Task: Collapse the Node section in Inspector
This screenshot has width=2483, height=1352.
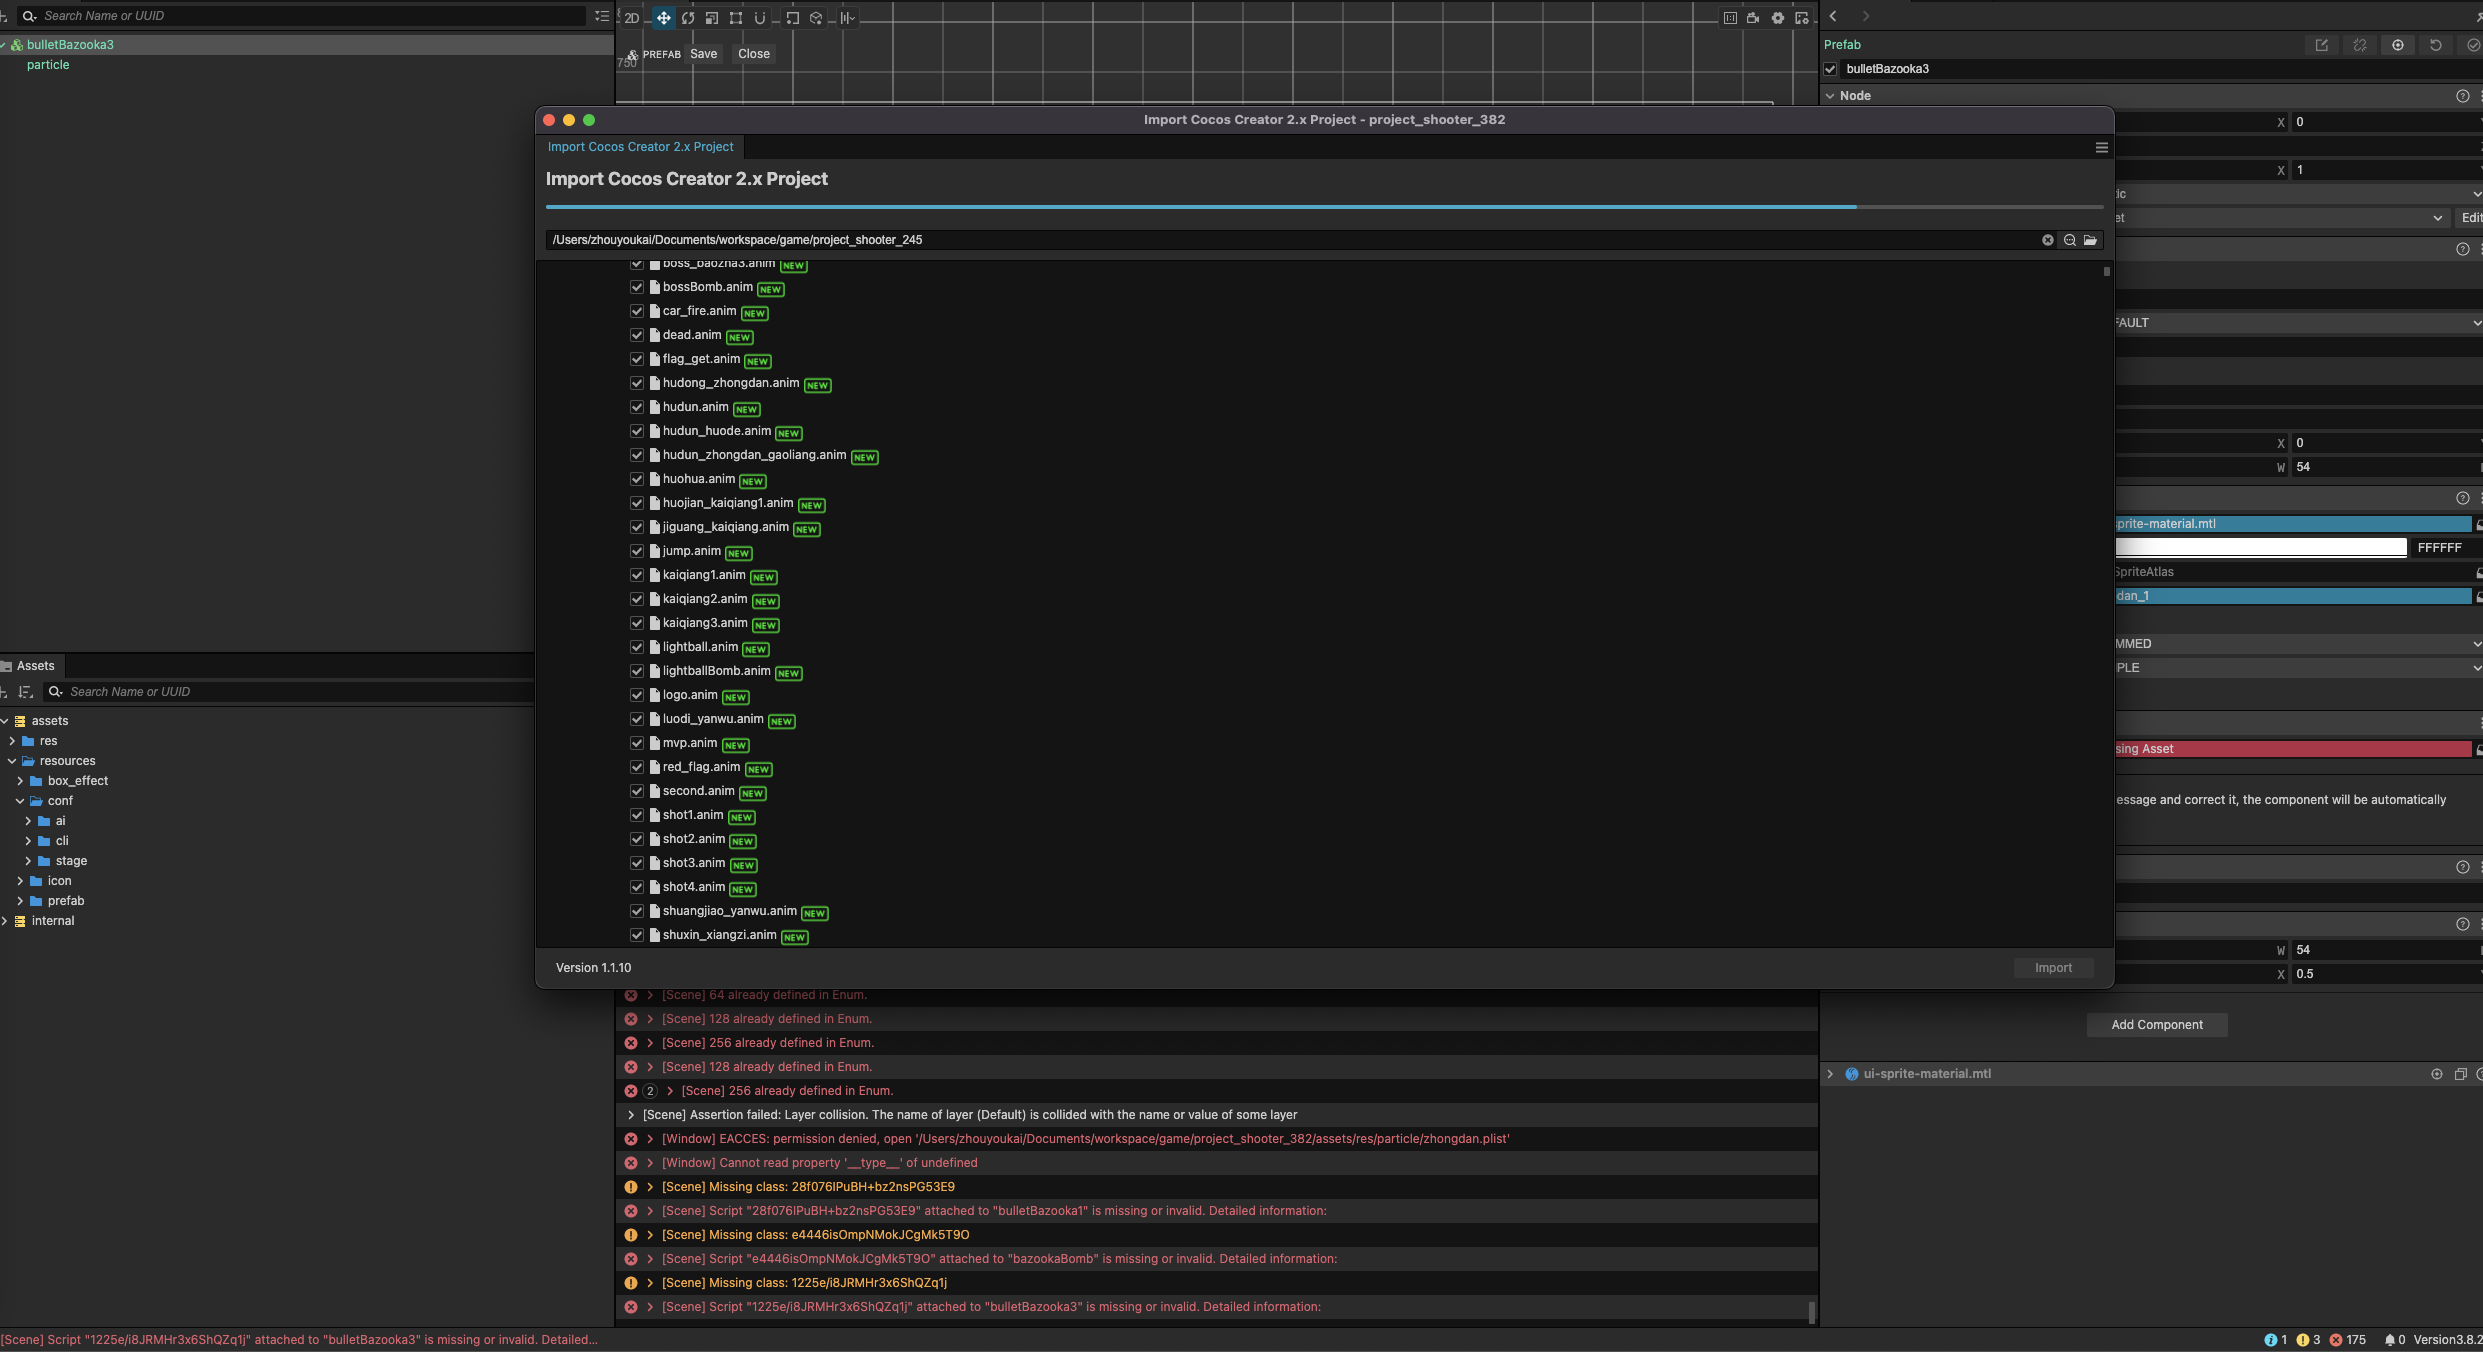Action: point(1831,96)
